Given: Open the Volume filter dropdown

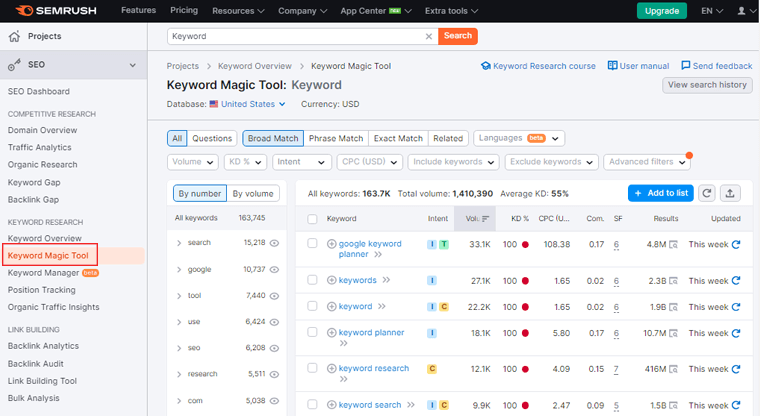Looking at the screenshot, I should (x=193, y=162).
